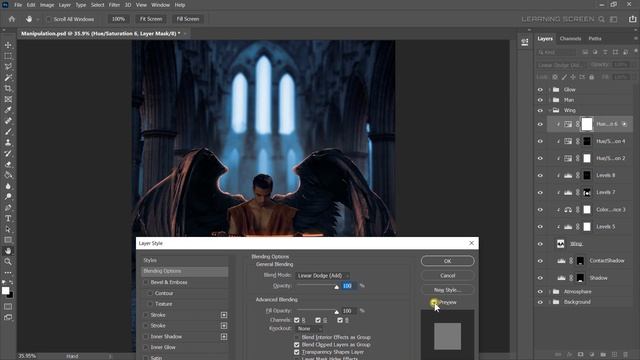Viewport: 640px width, 360px height.
Task: Click the Fill Screen button
Action: (x=188, y=19)
